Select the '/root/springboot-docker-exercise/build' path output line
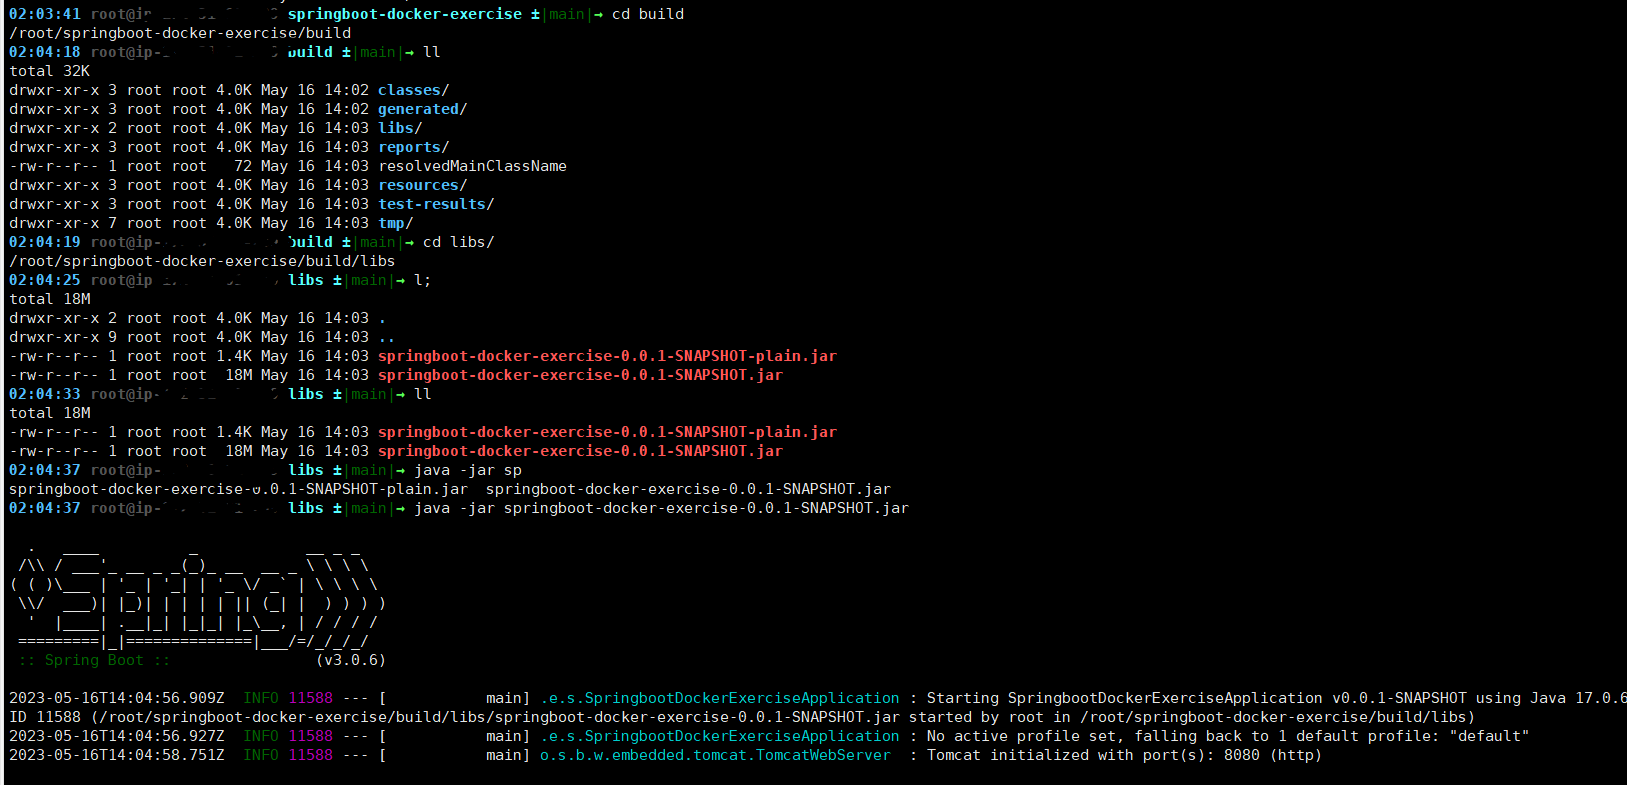Screen dimensions: 1627x785 coord(180,33)
